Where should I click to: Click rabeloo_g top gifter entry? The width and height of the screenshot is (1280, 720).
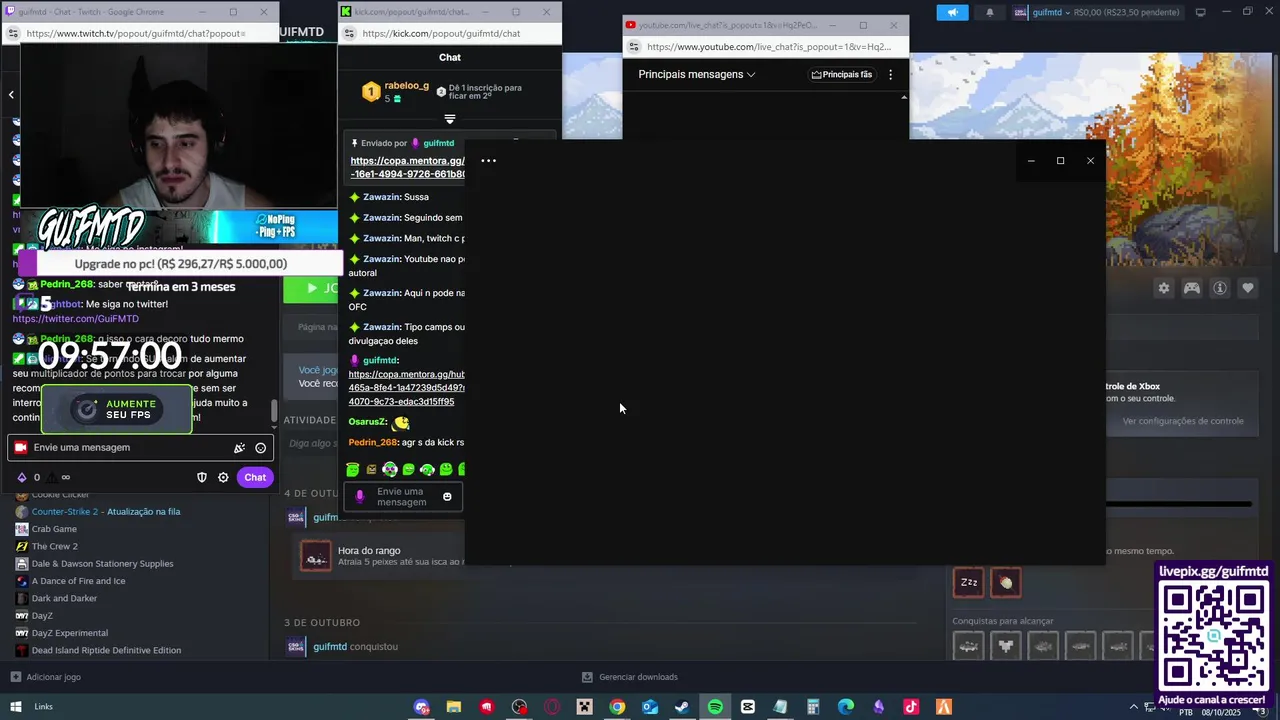pyautogui.click(x=395, y=92)
